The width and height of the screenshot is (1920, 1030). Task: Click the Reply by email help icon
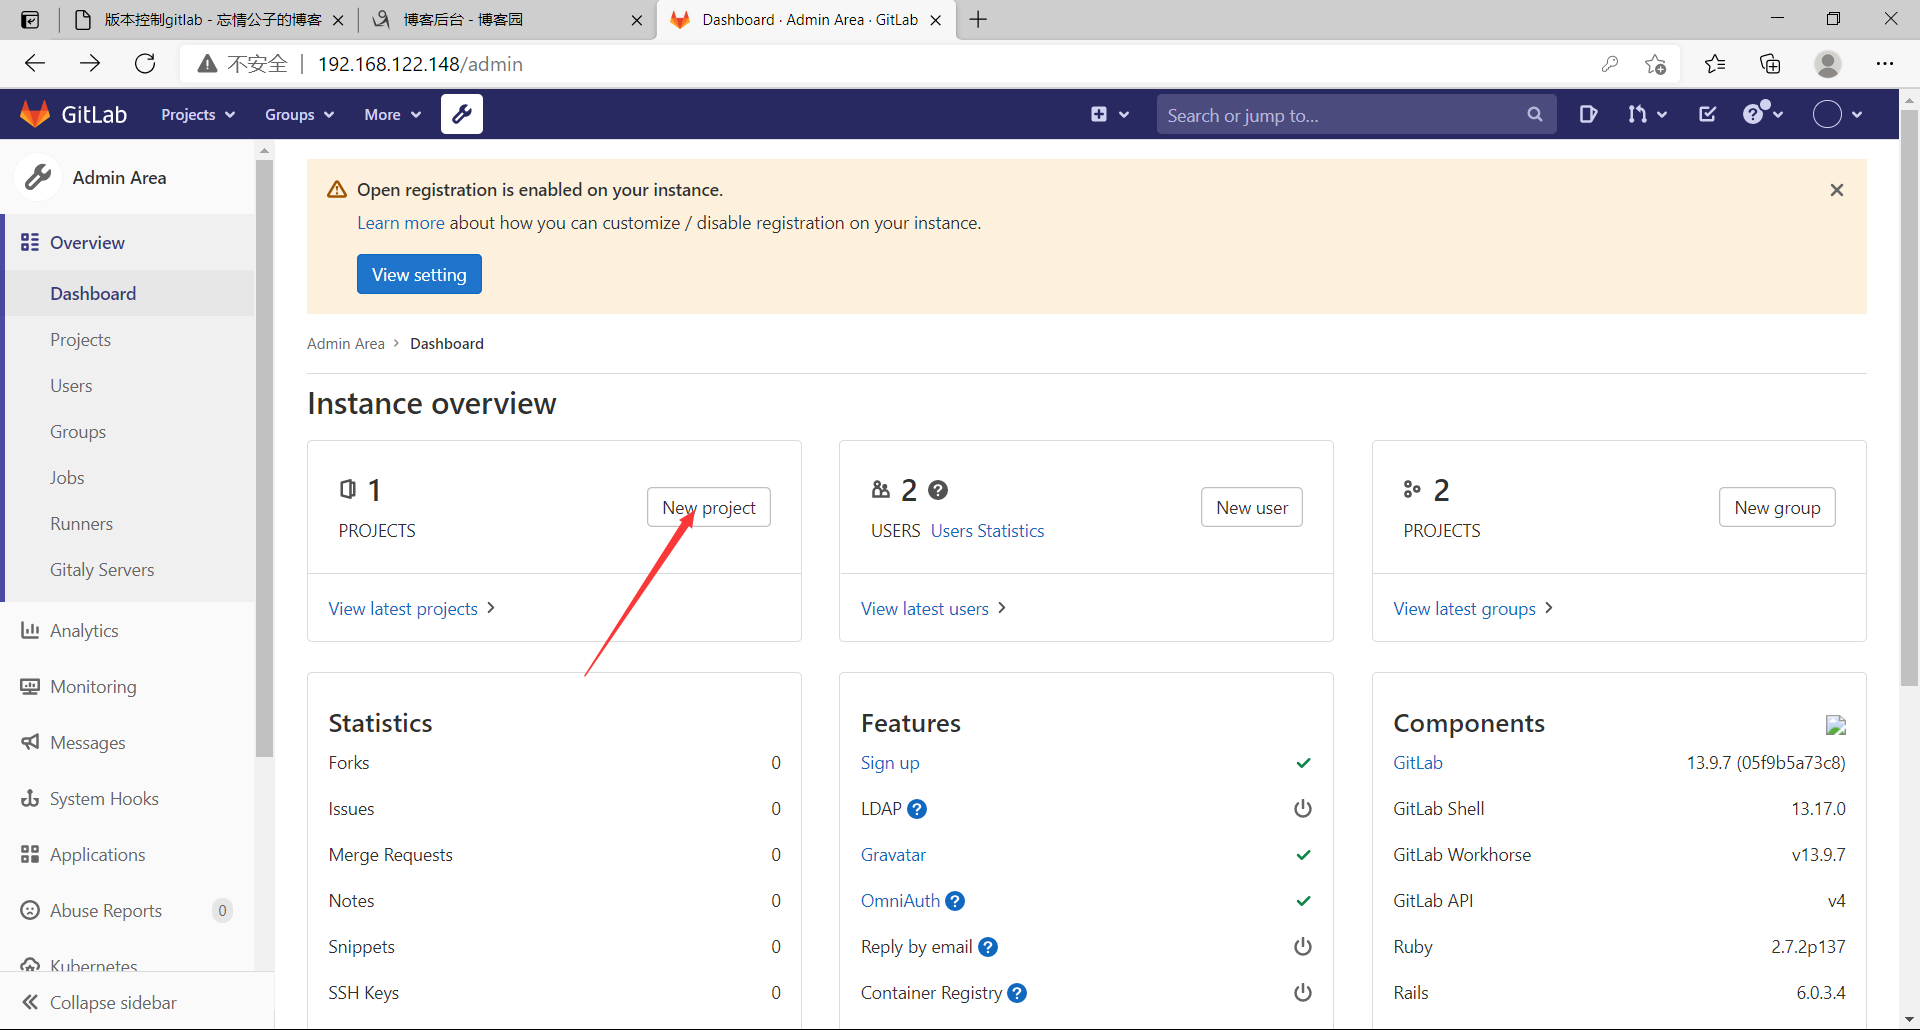tap(988, 947)
